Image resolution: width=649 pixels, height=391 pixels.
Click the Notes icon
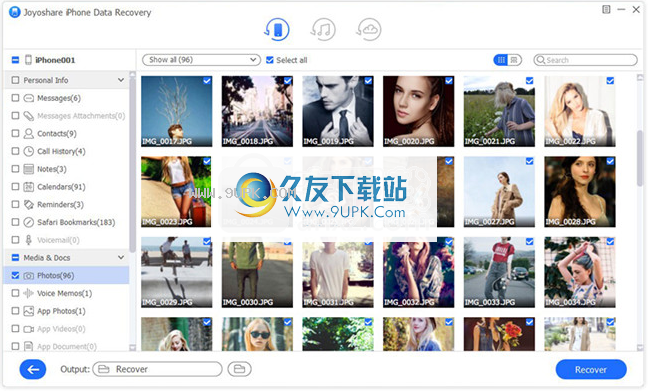click(29, 169)
